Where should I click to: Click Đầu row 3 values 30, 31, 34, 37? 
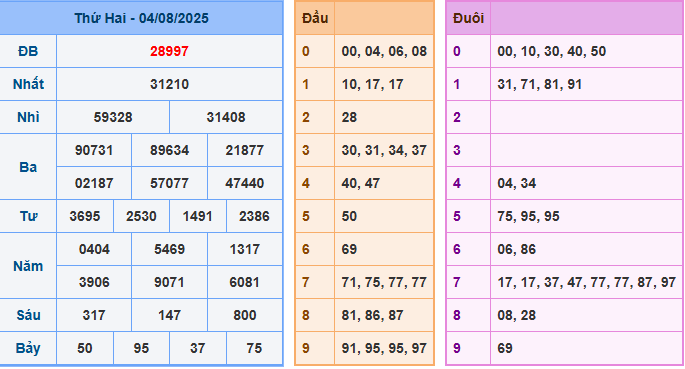pos(384,150)
